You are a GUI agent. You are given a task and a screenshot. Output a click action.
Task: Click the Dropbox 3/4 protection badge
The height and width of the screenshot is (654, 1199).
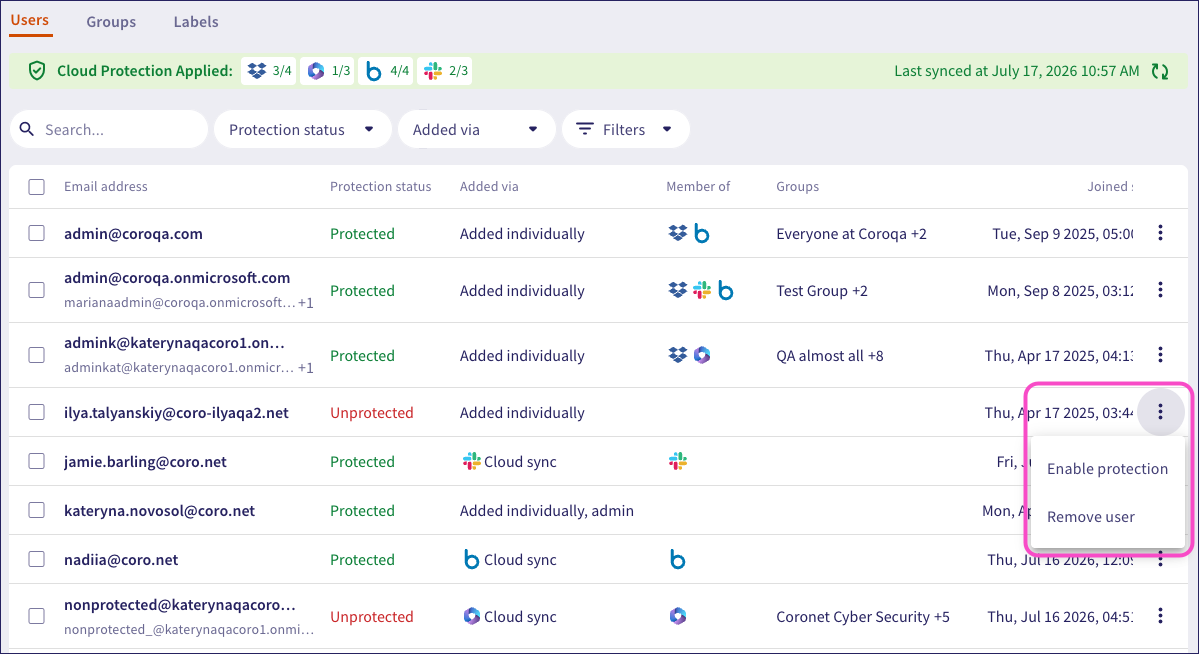(268, 71)
